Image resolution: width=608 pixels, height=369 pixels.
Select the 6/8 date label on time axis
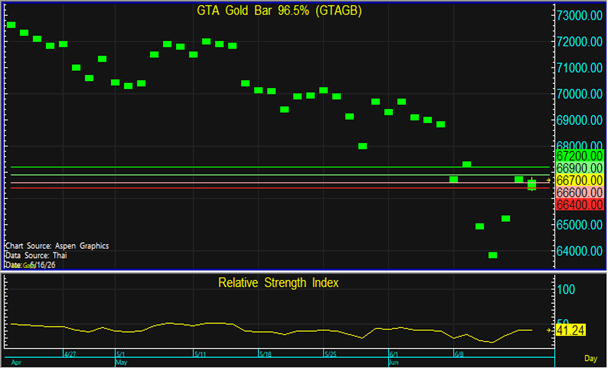click(x=459, y=354)
